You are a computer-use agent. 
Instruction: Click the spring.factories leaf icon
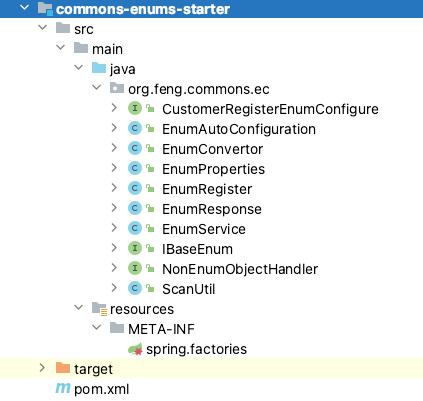136,349
